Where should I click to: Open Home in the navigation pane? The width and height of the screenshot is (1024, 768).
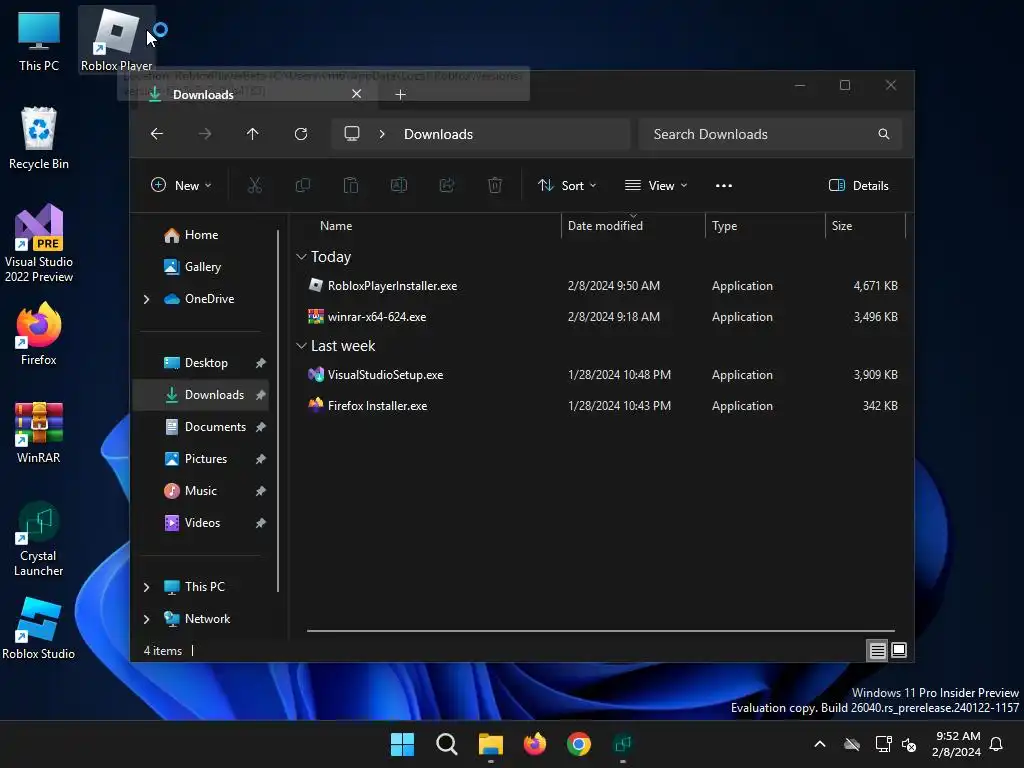click(200, 235)
